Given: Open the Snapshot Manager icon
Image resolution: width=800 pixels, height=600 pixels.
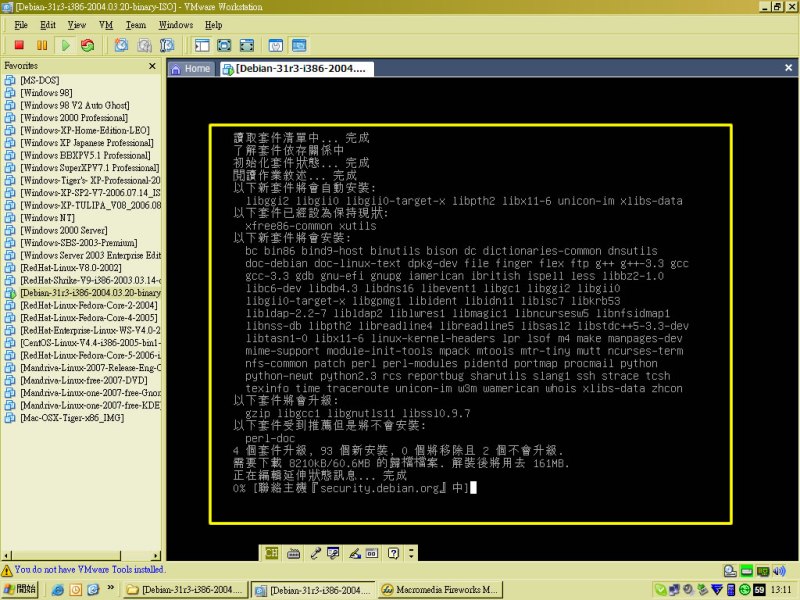Looking at the screenshot, I should coord(167,45).
